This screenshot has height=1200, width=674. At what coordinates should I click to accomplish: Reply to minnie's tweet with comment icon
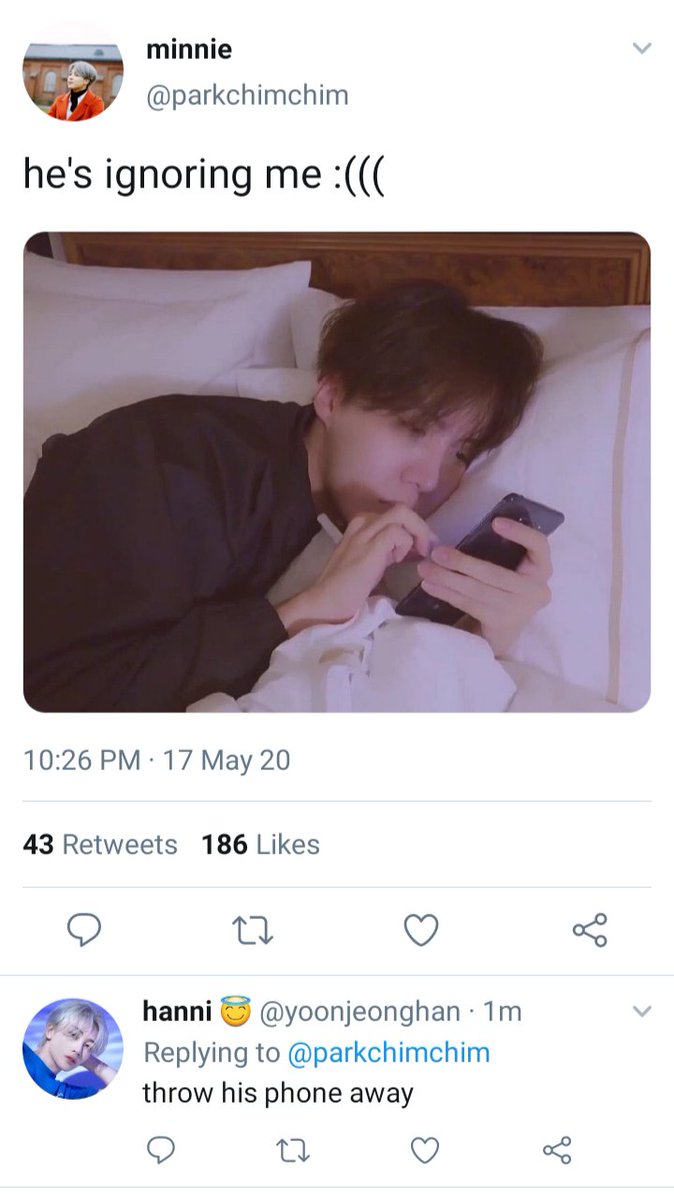84,930
